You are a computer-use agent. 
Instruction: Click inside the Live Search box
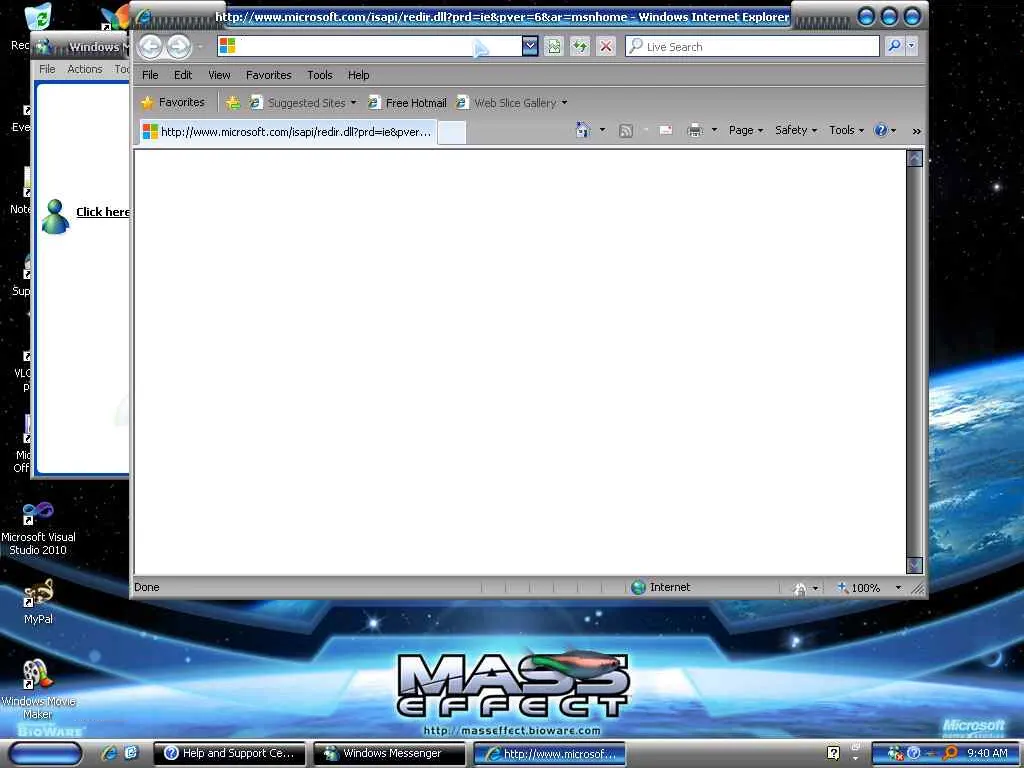pyautogui.click(x=752, y=46)
